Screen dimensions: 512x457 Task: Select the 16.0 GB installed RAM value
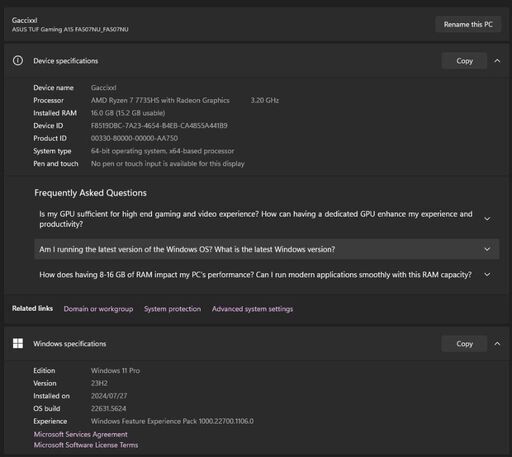[128, 113]
